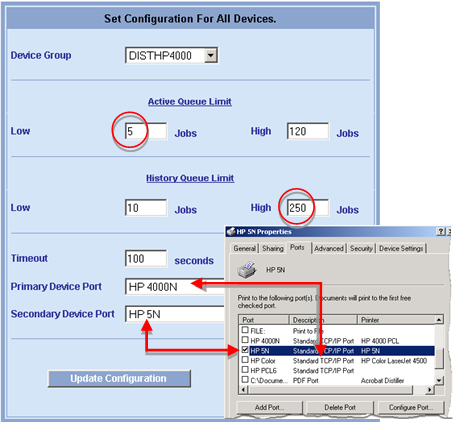This screenshot has width=453, height=422.
Task: Click the properties window title printer icon
Action: (x=231, y=231)
